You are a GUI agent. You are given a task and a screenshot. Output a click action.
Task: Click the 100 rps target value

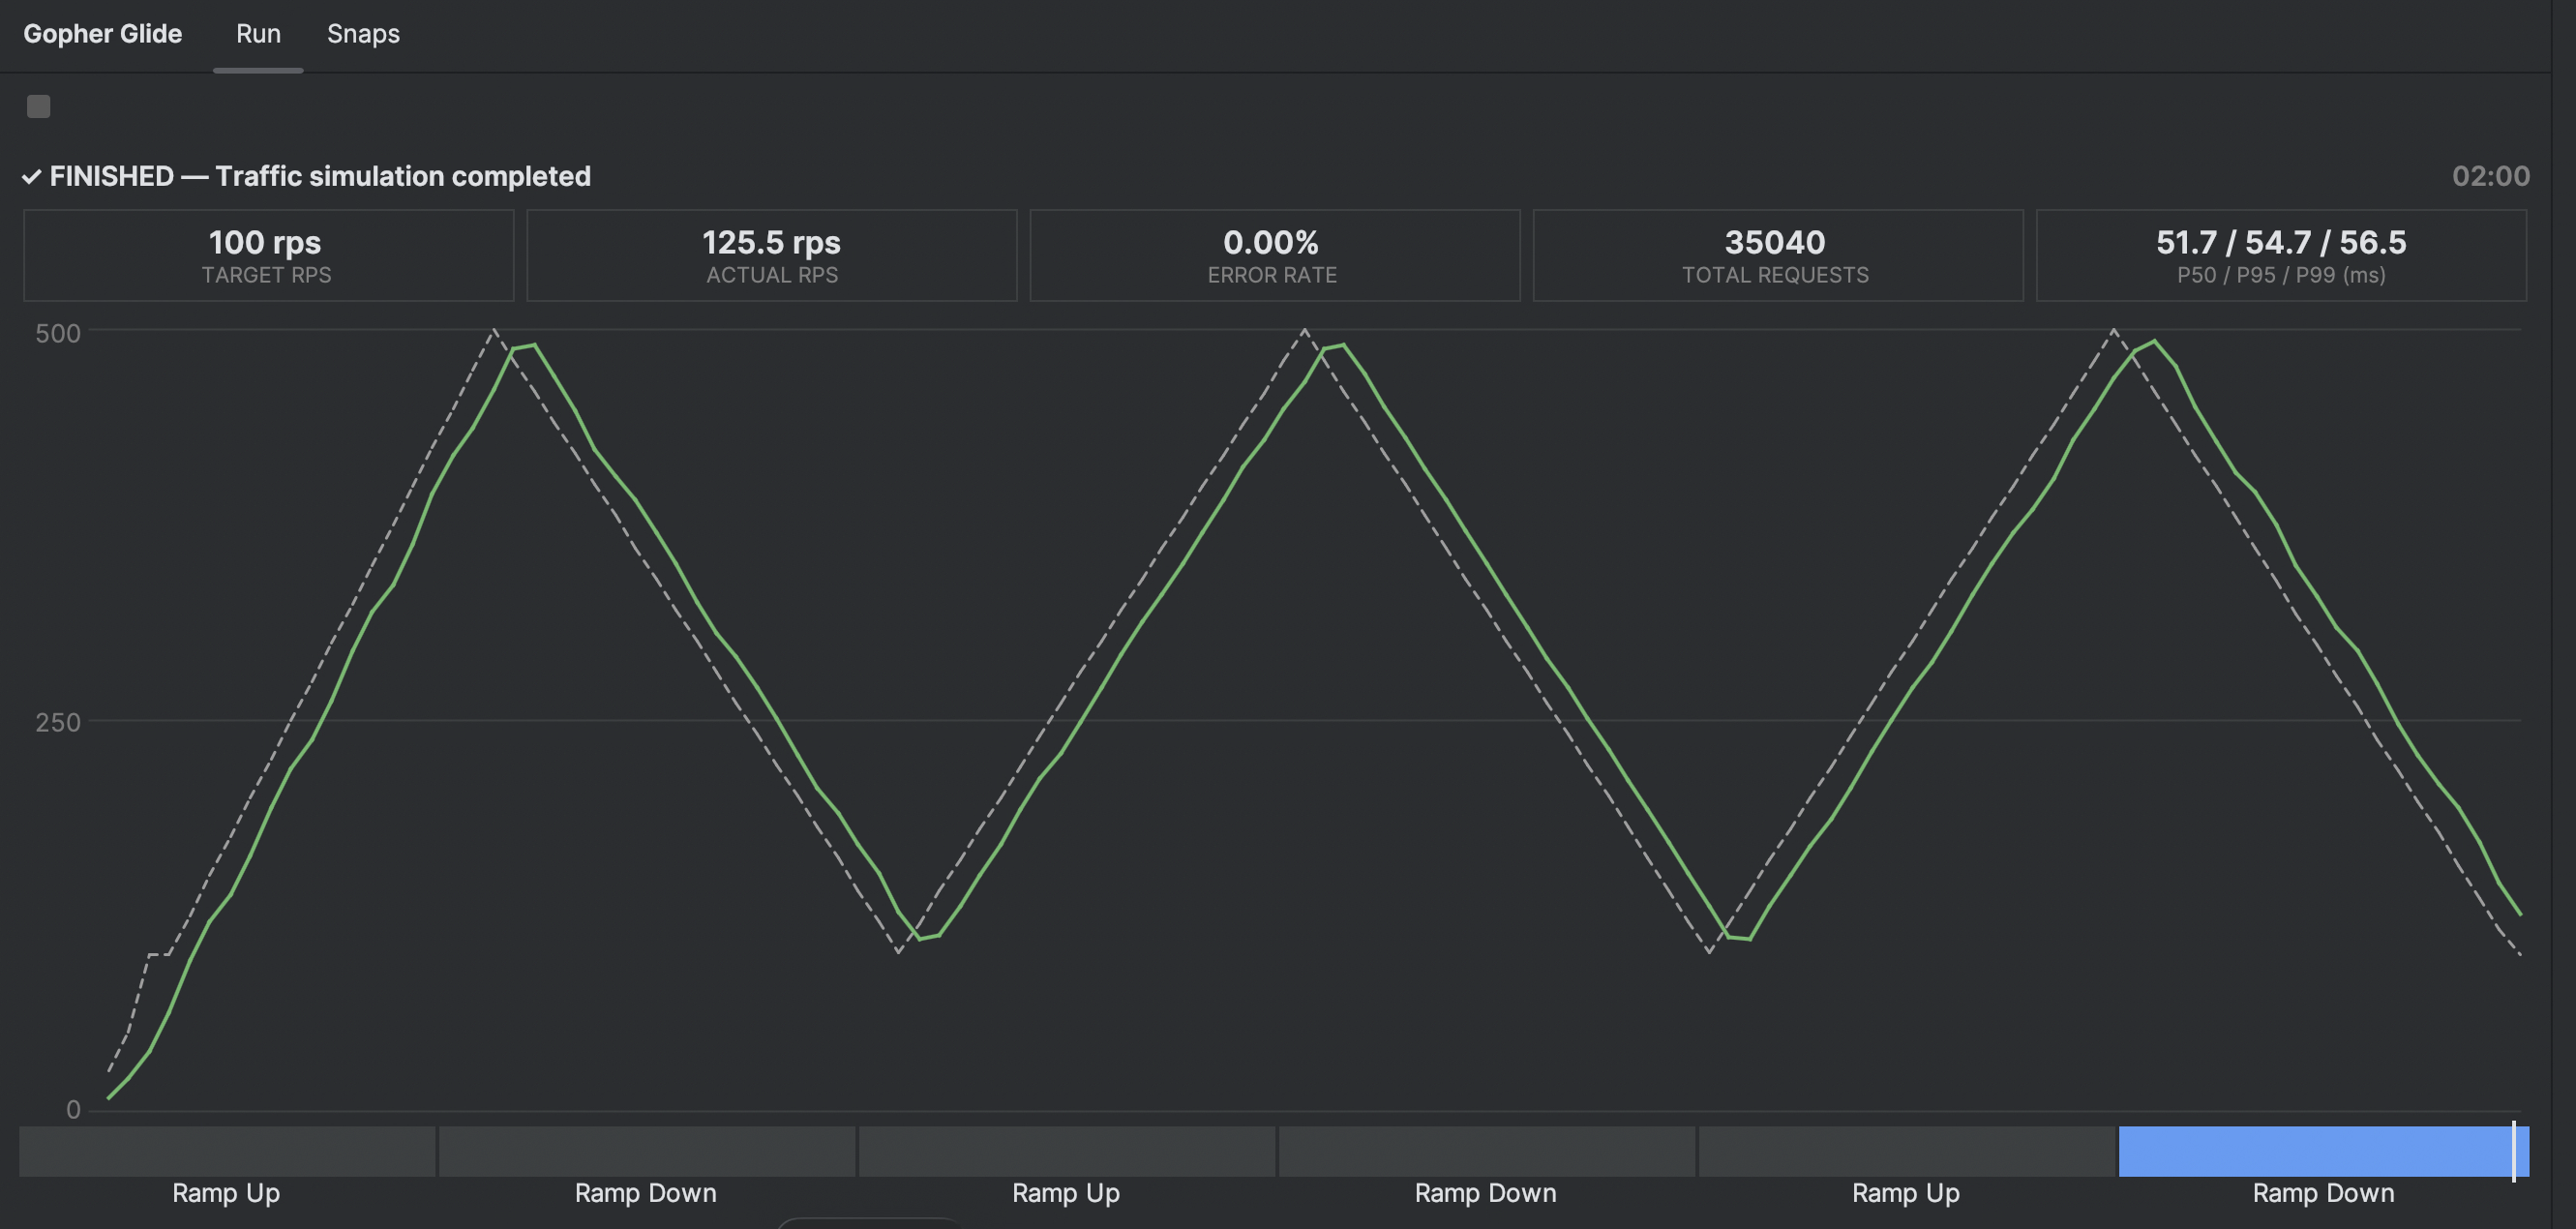(x=265, y=242)
